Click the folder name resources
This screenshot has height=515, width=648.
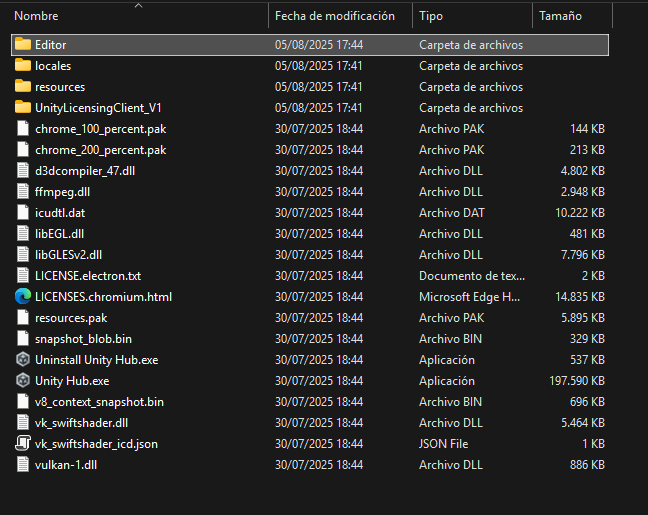[60, 86]
